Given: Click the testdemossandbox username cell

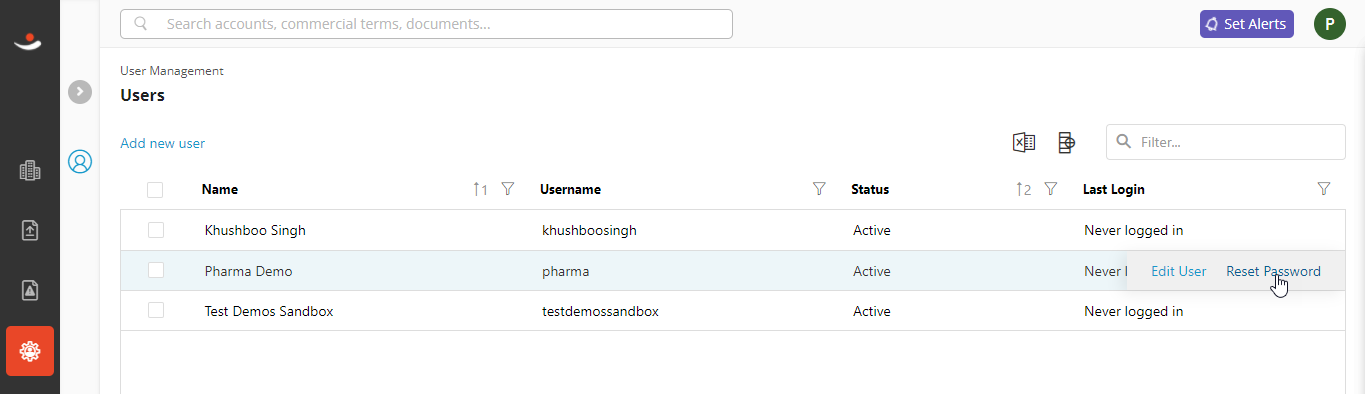Looking at the screenshot, I should [600, 311].
